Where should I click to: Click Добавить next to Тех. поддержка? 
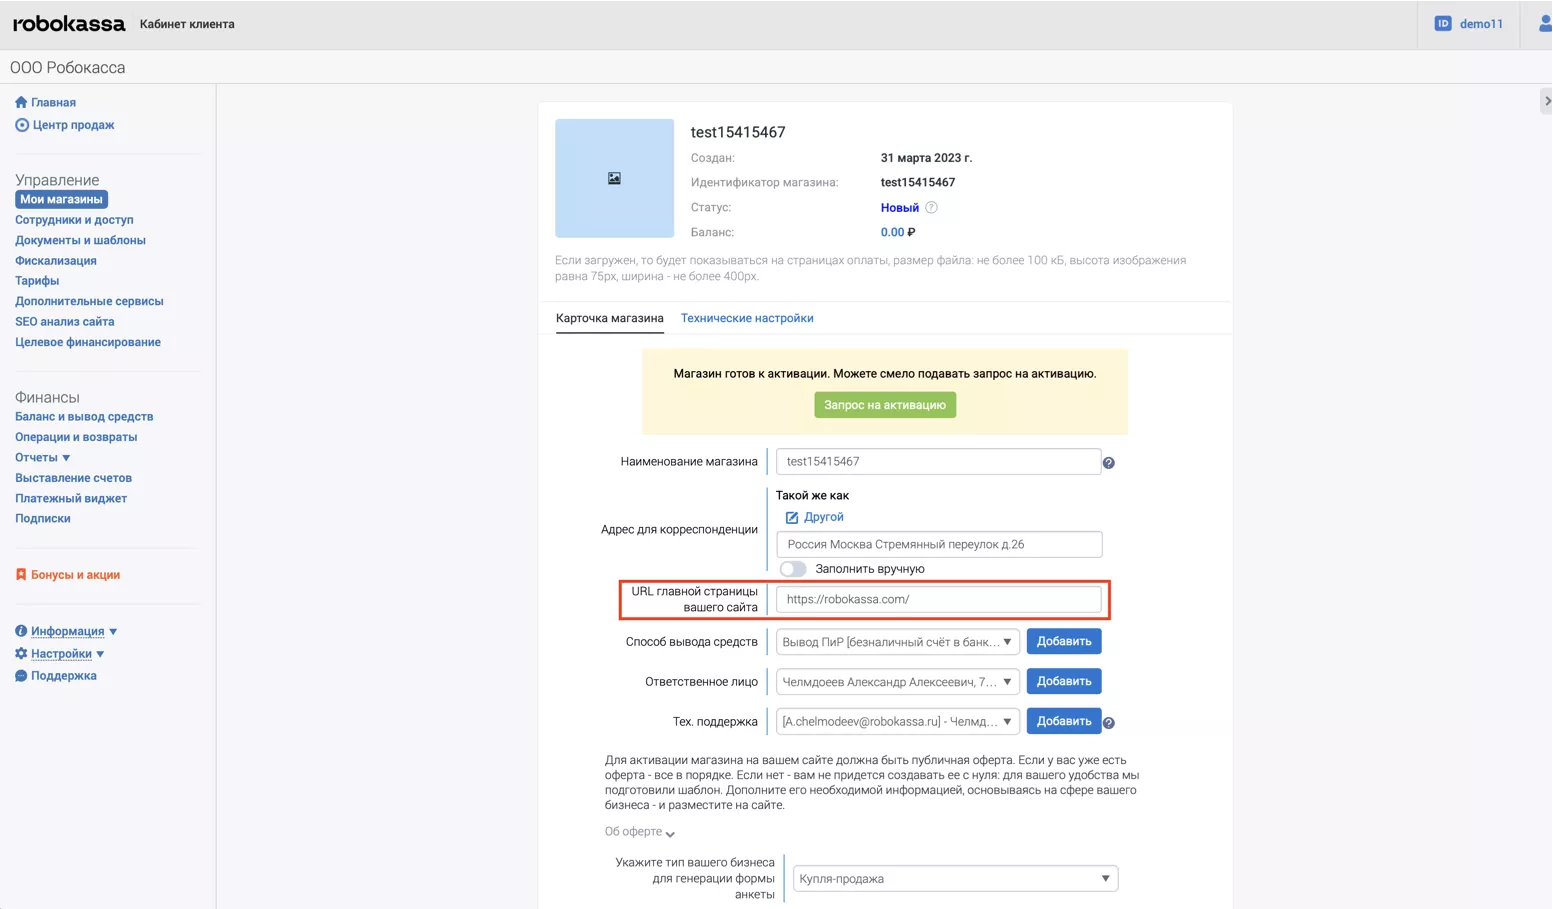(1064, 722)
